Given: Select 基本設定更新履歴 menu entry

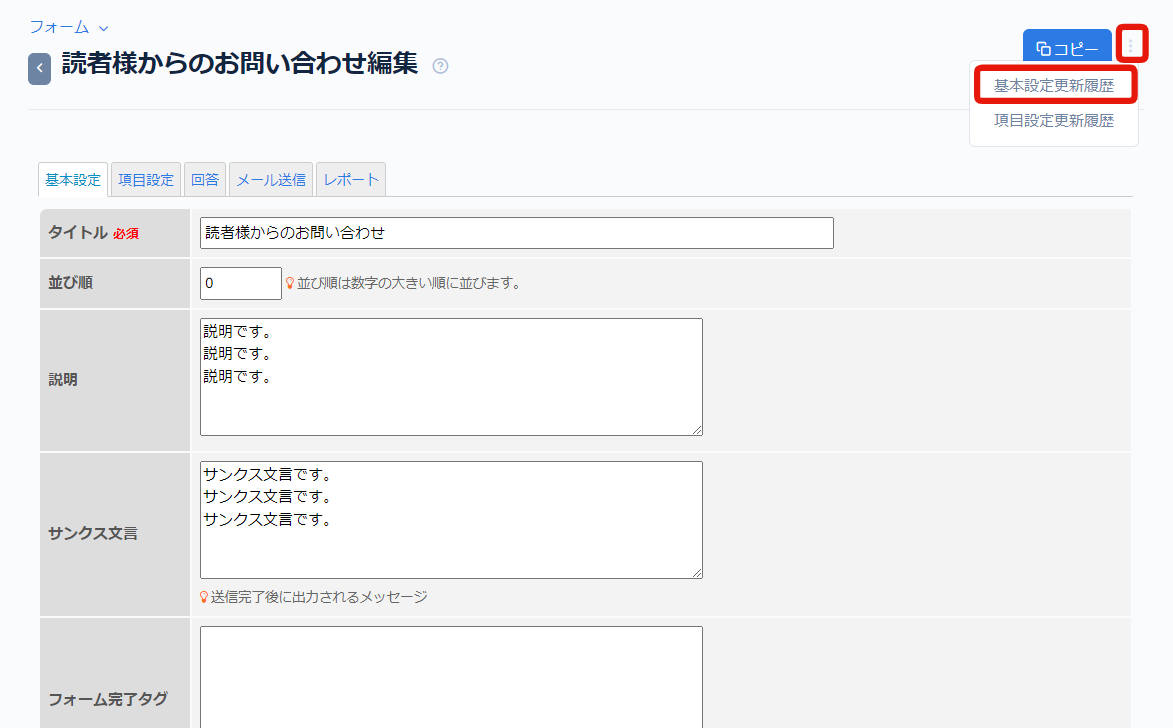Looking at the screenshot, I should [x=1053, y=85].
